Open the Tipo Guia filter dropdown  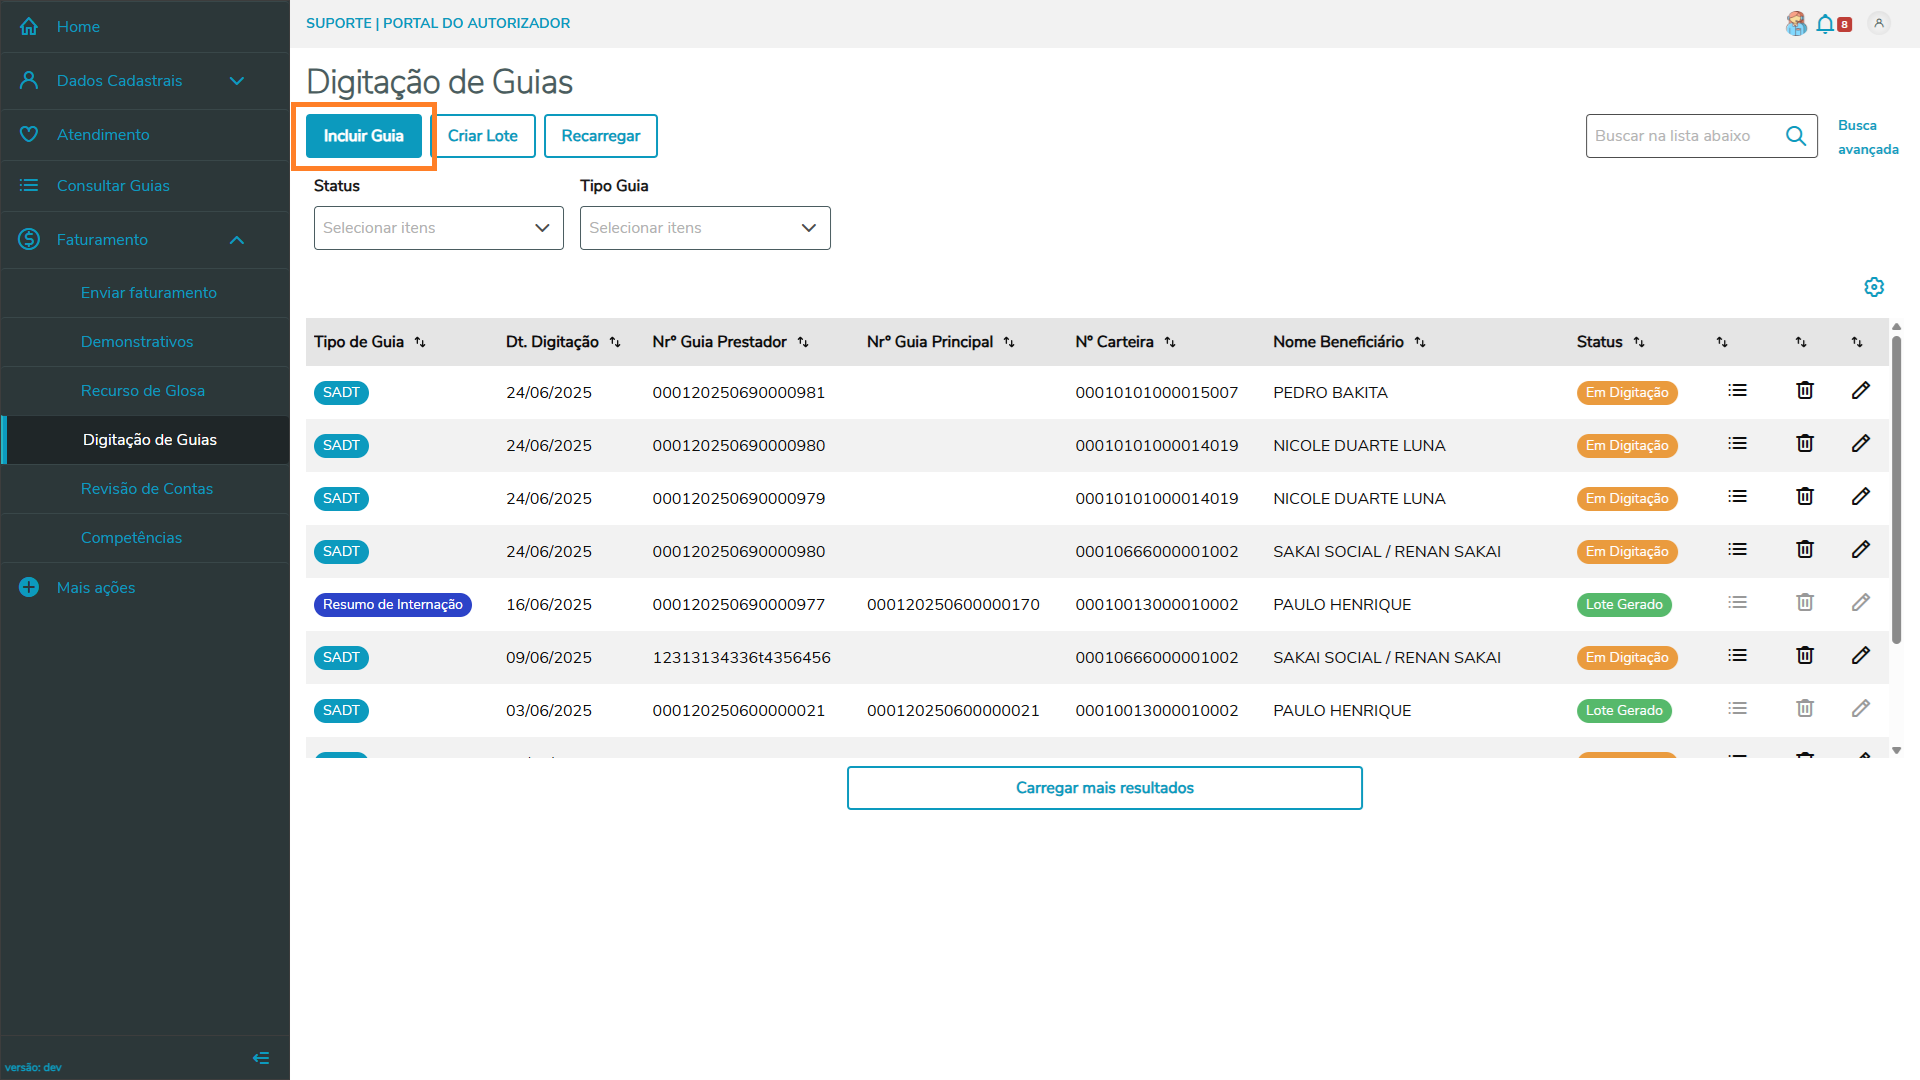704,228
